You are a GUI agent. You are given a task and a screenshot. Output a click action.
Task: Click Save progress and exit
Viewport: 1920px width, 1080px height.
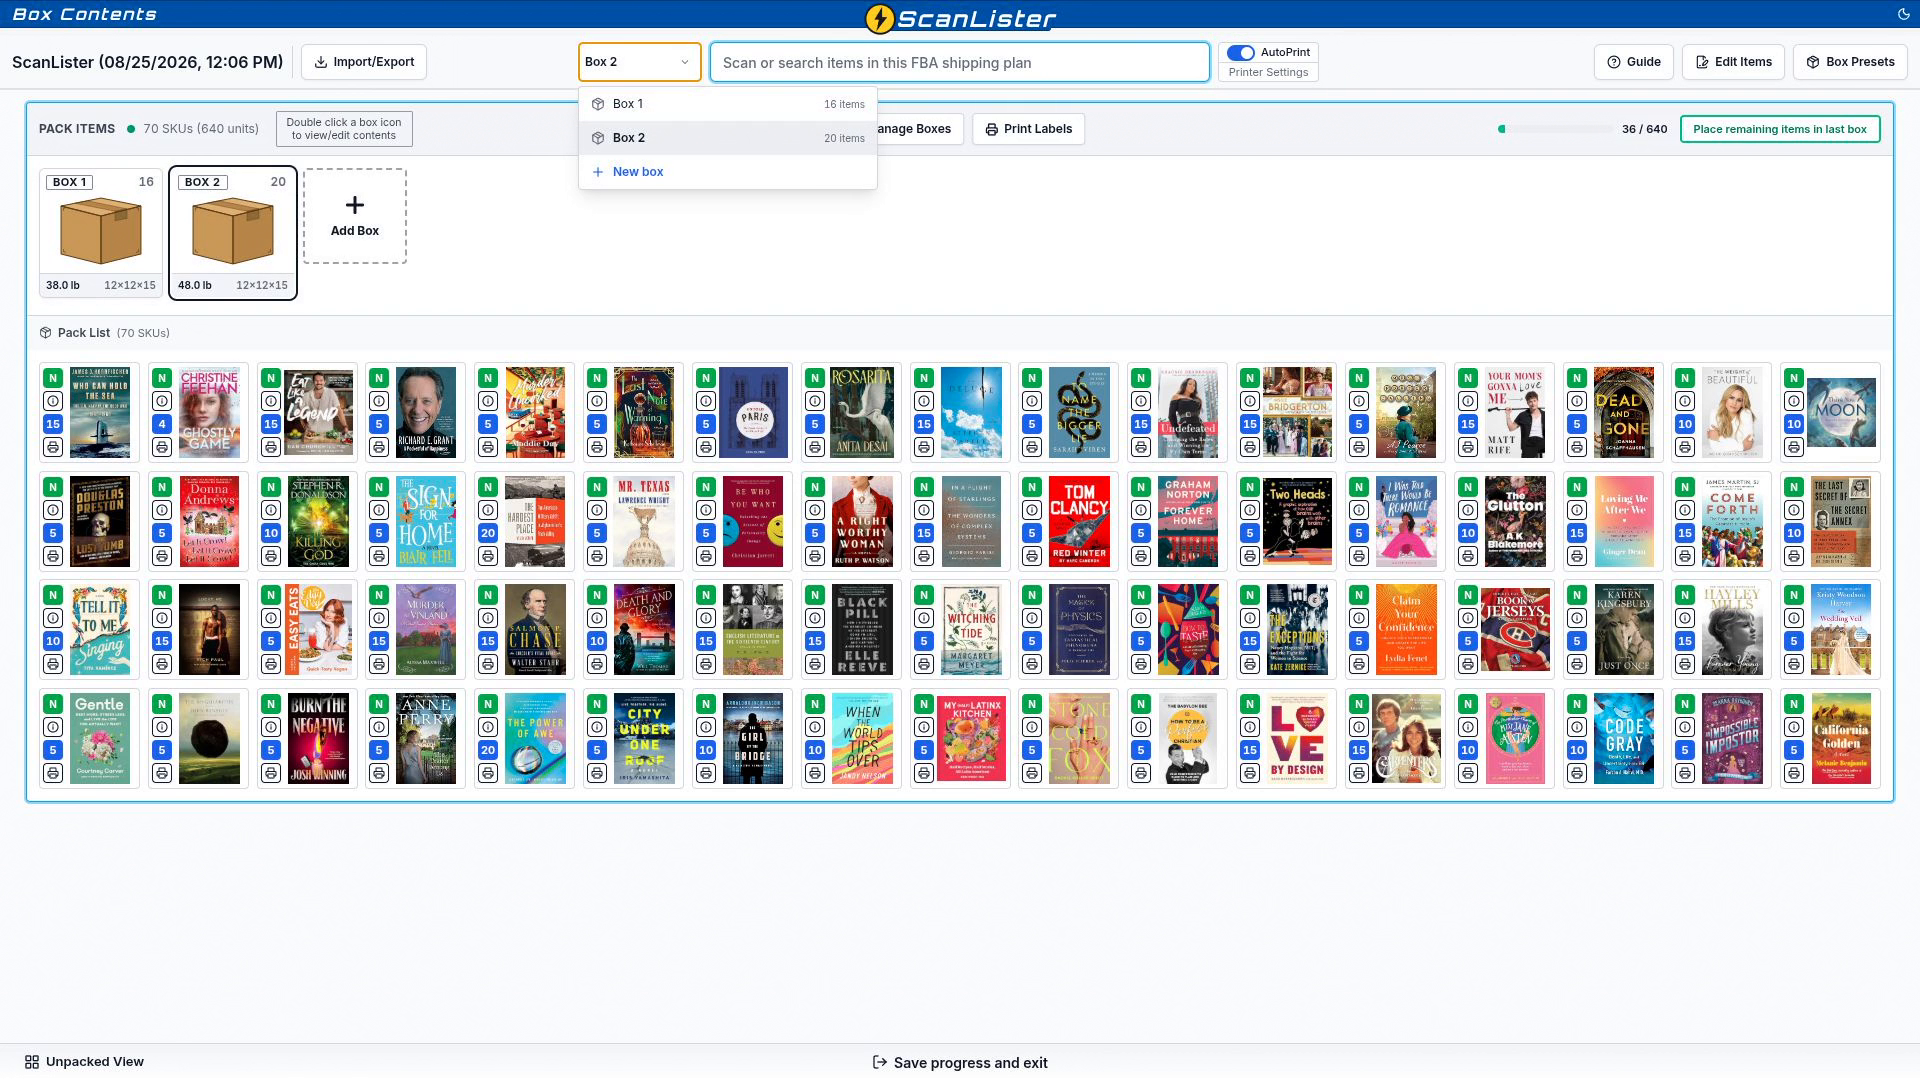tap(960, 1063)
